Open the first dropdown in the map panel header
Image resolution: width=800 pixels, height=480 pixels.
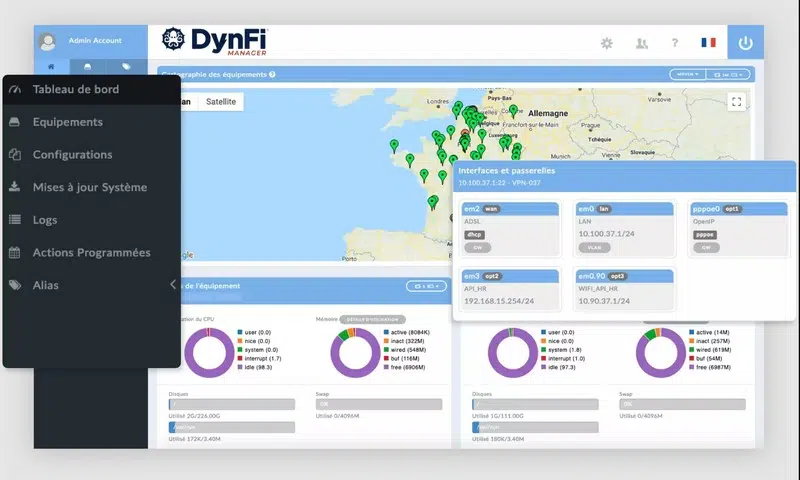point(687,74)
